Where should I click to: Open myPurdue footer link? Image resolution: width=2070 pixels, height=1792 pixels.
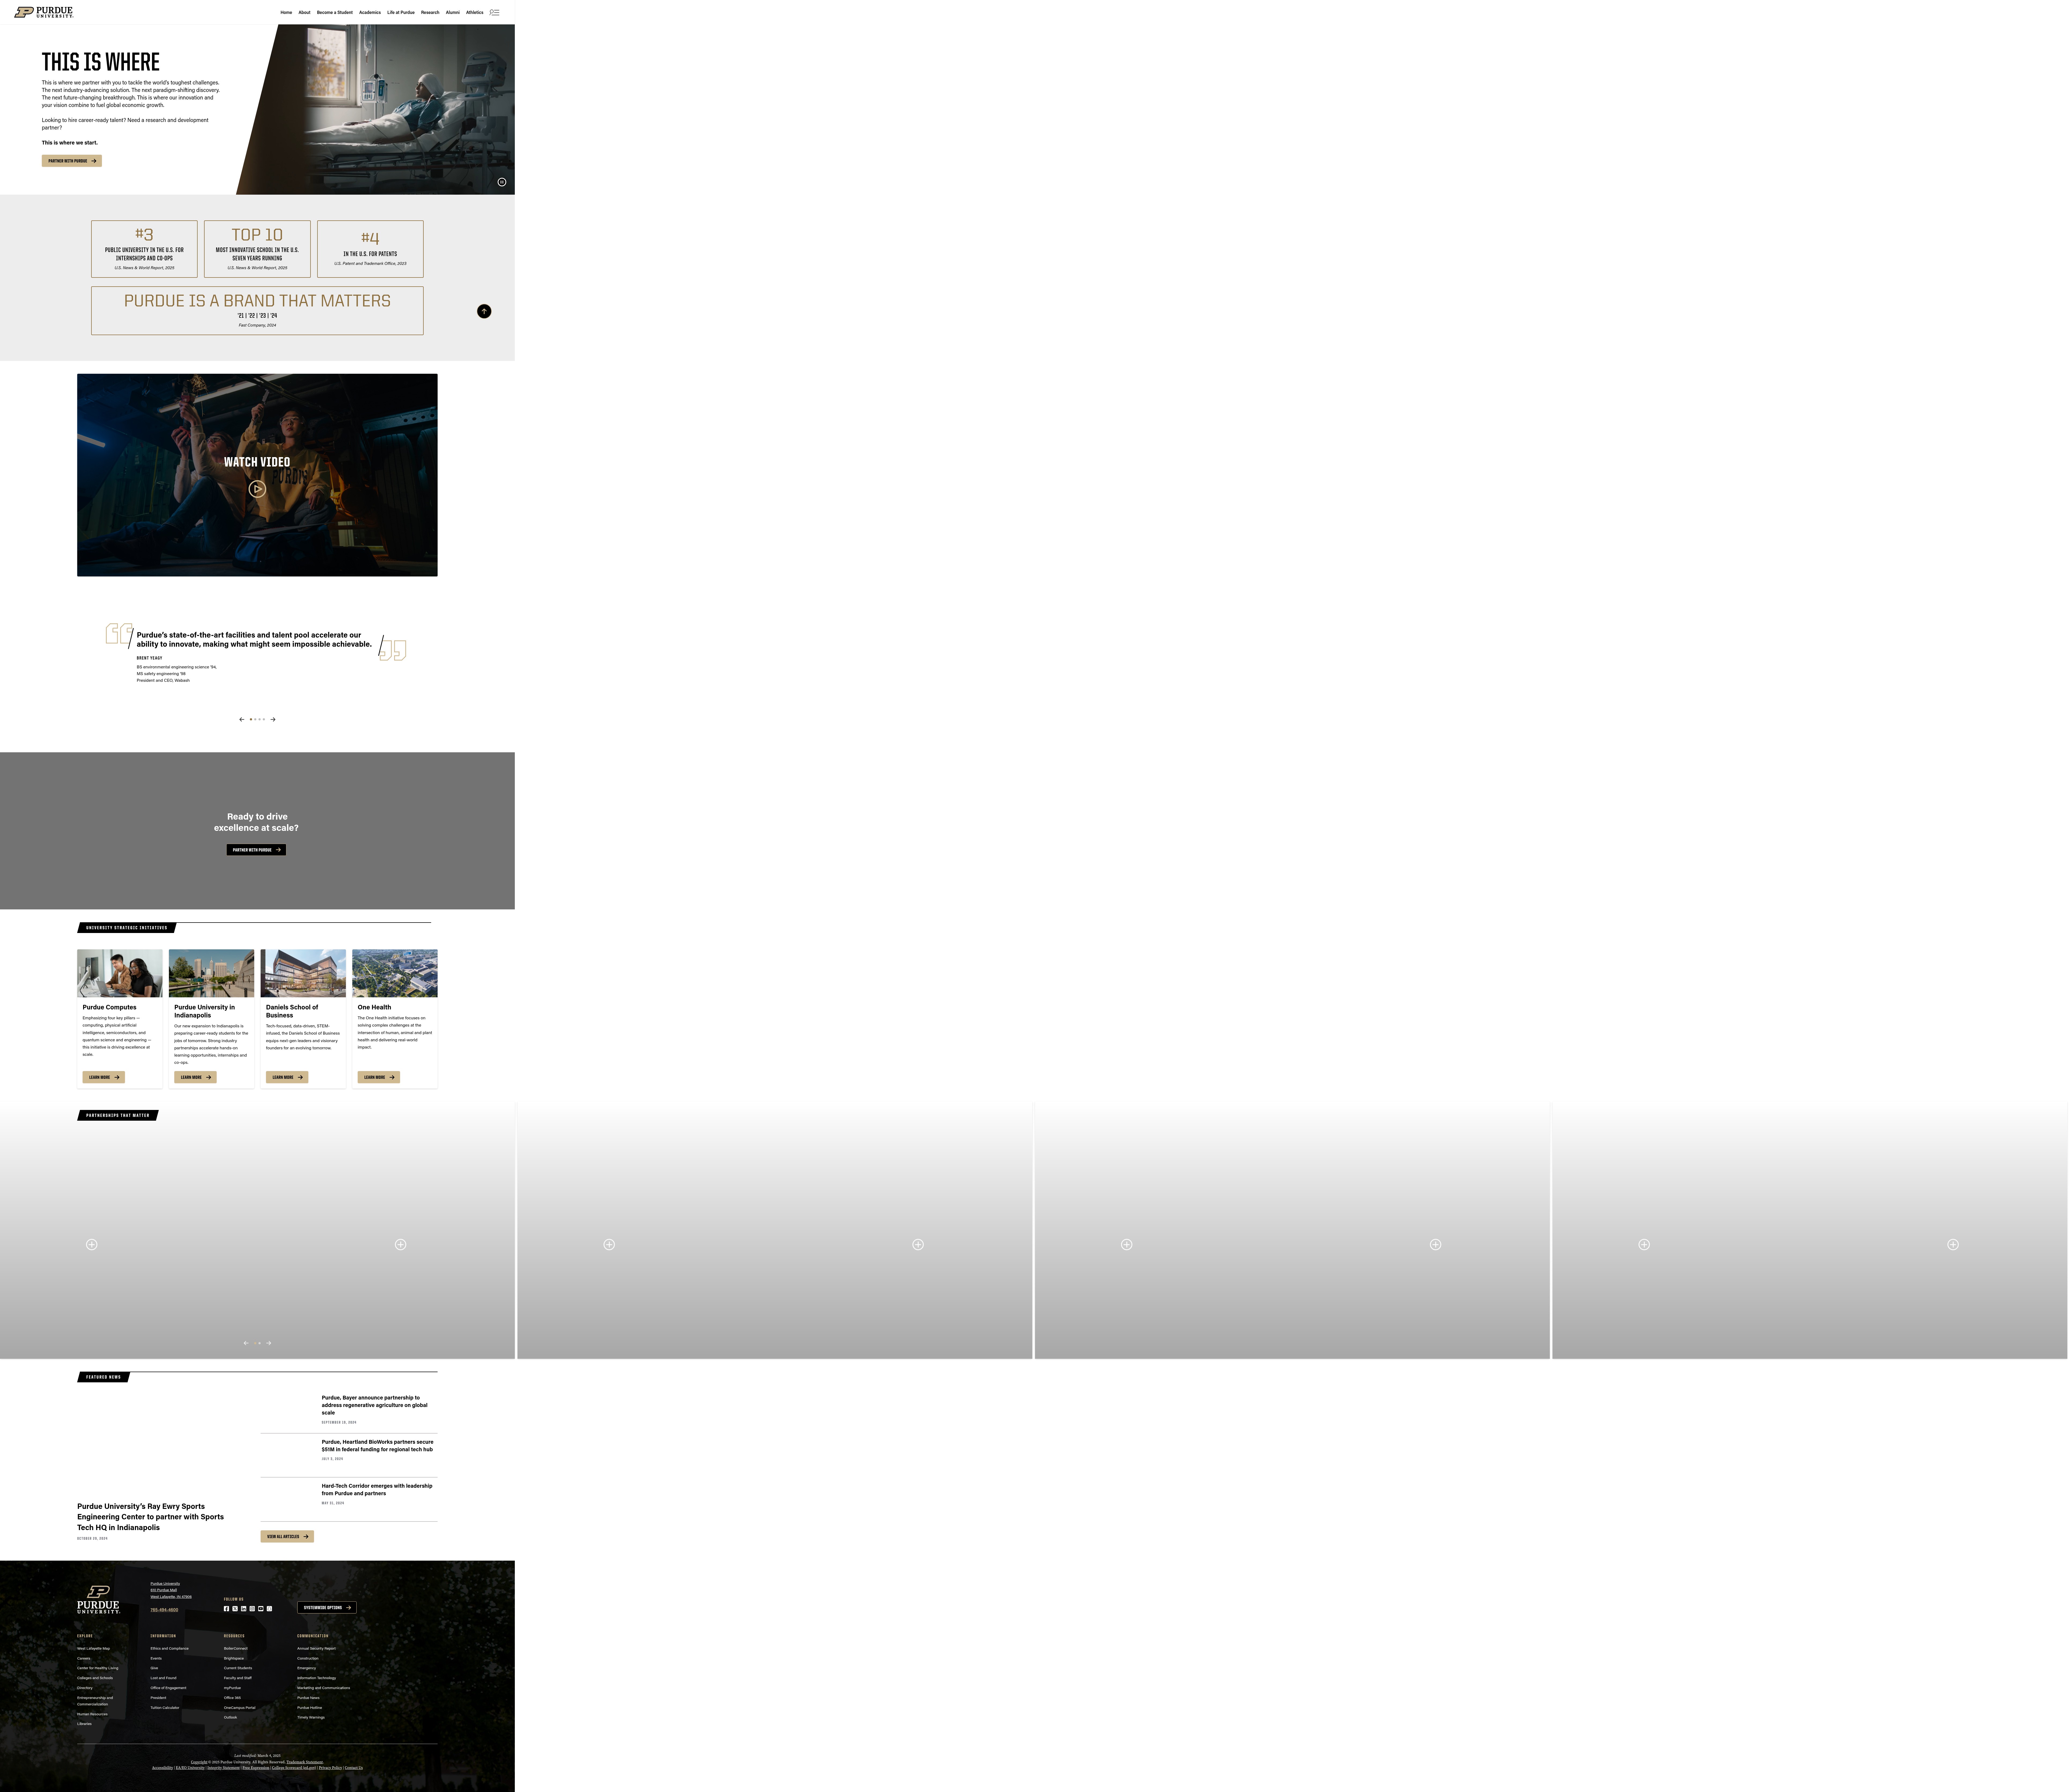click(232, 1688)
